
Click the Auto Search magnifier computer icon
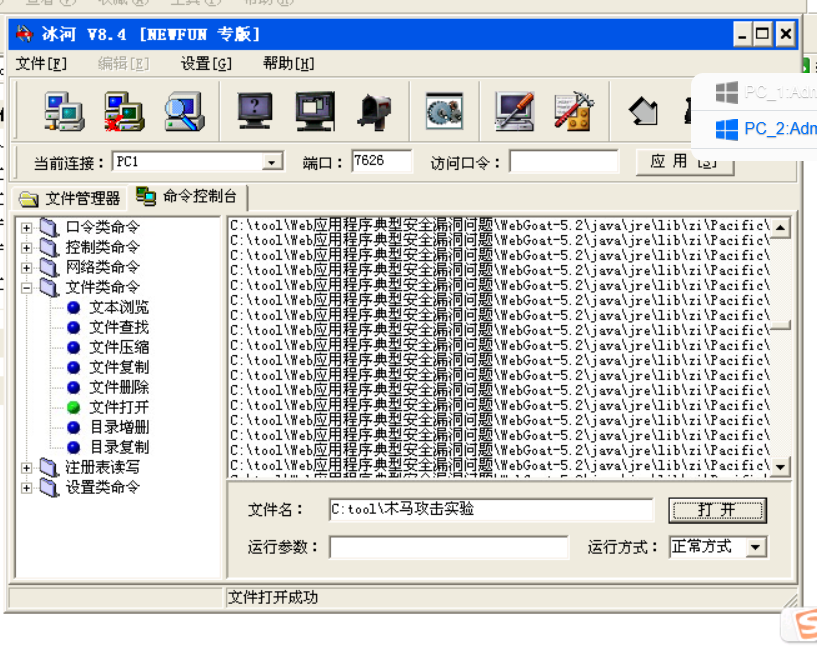click(x=184, y=111)
